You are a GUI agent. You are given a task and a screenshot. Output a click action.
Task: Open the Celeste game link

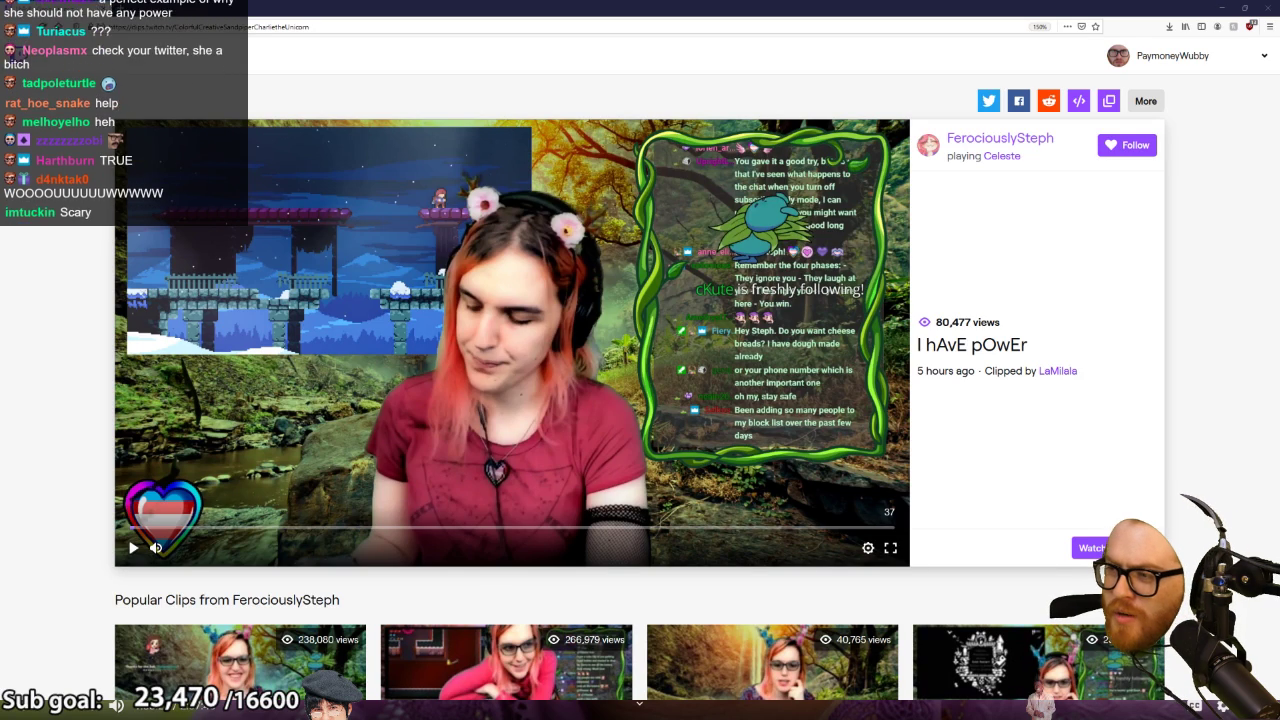point(1002,156)
